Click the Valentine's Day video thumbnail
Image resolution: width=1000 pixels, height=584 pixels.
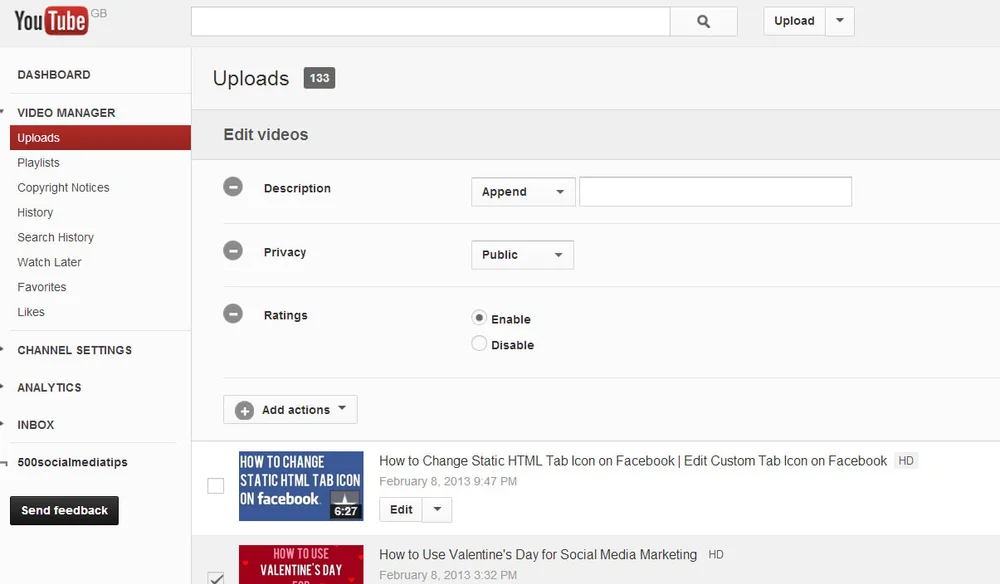click(300, 566)
